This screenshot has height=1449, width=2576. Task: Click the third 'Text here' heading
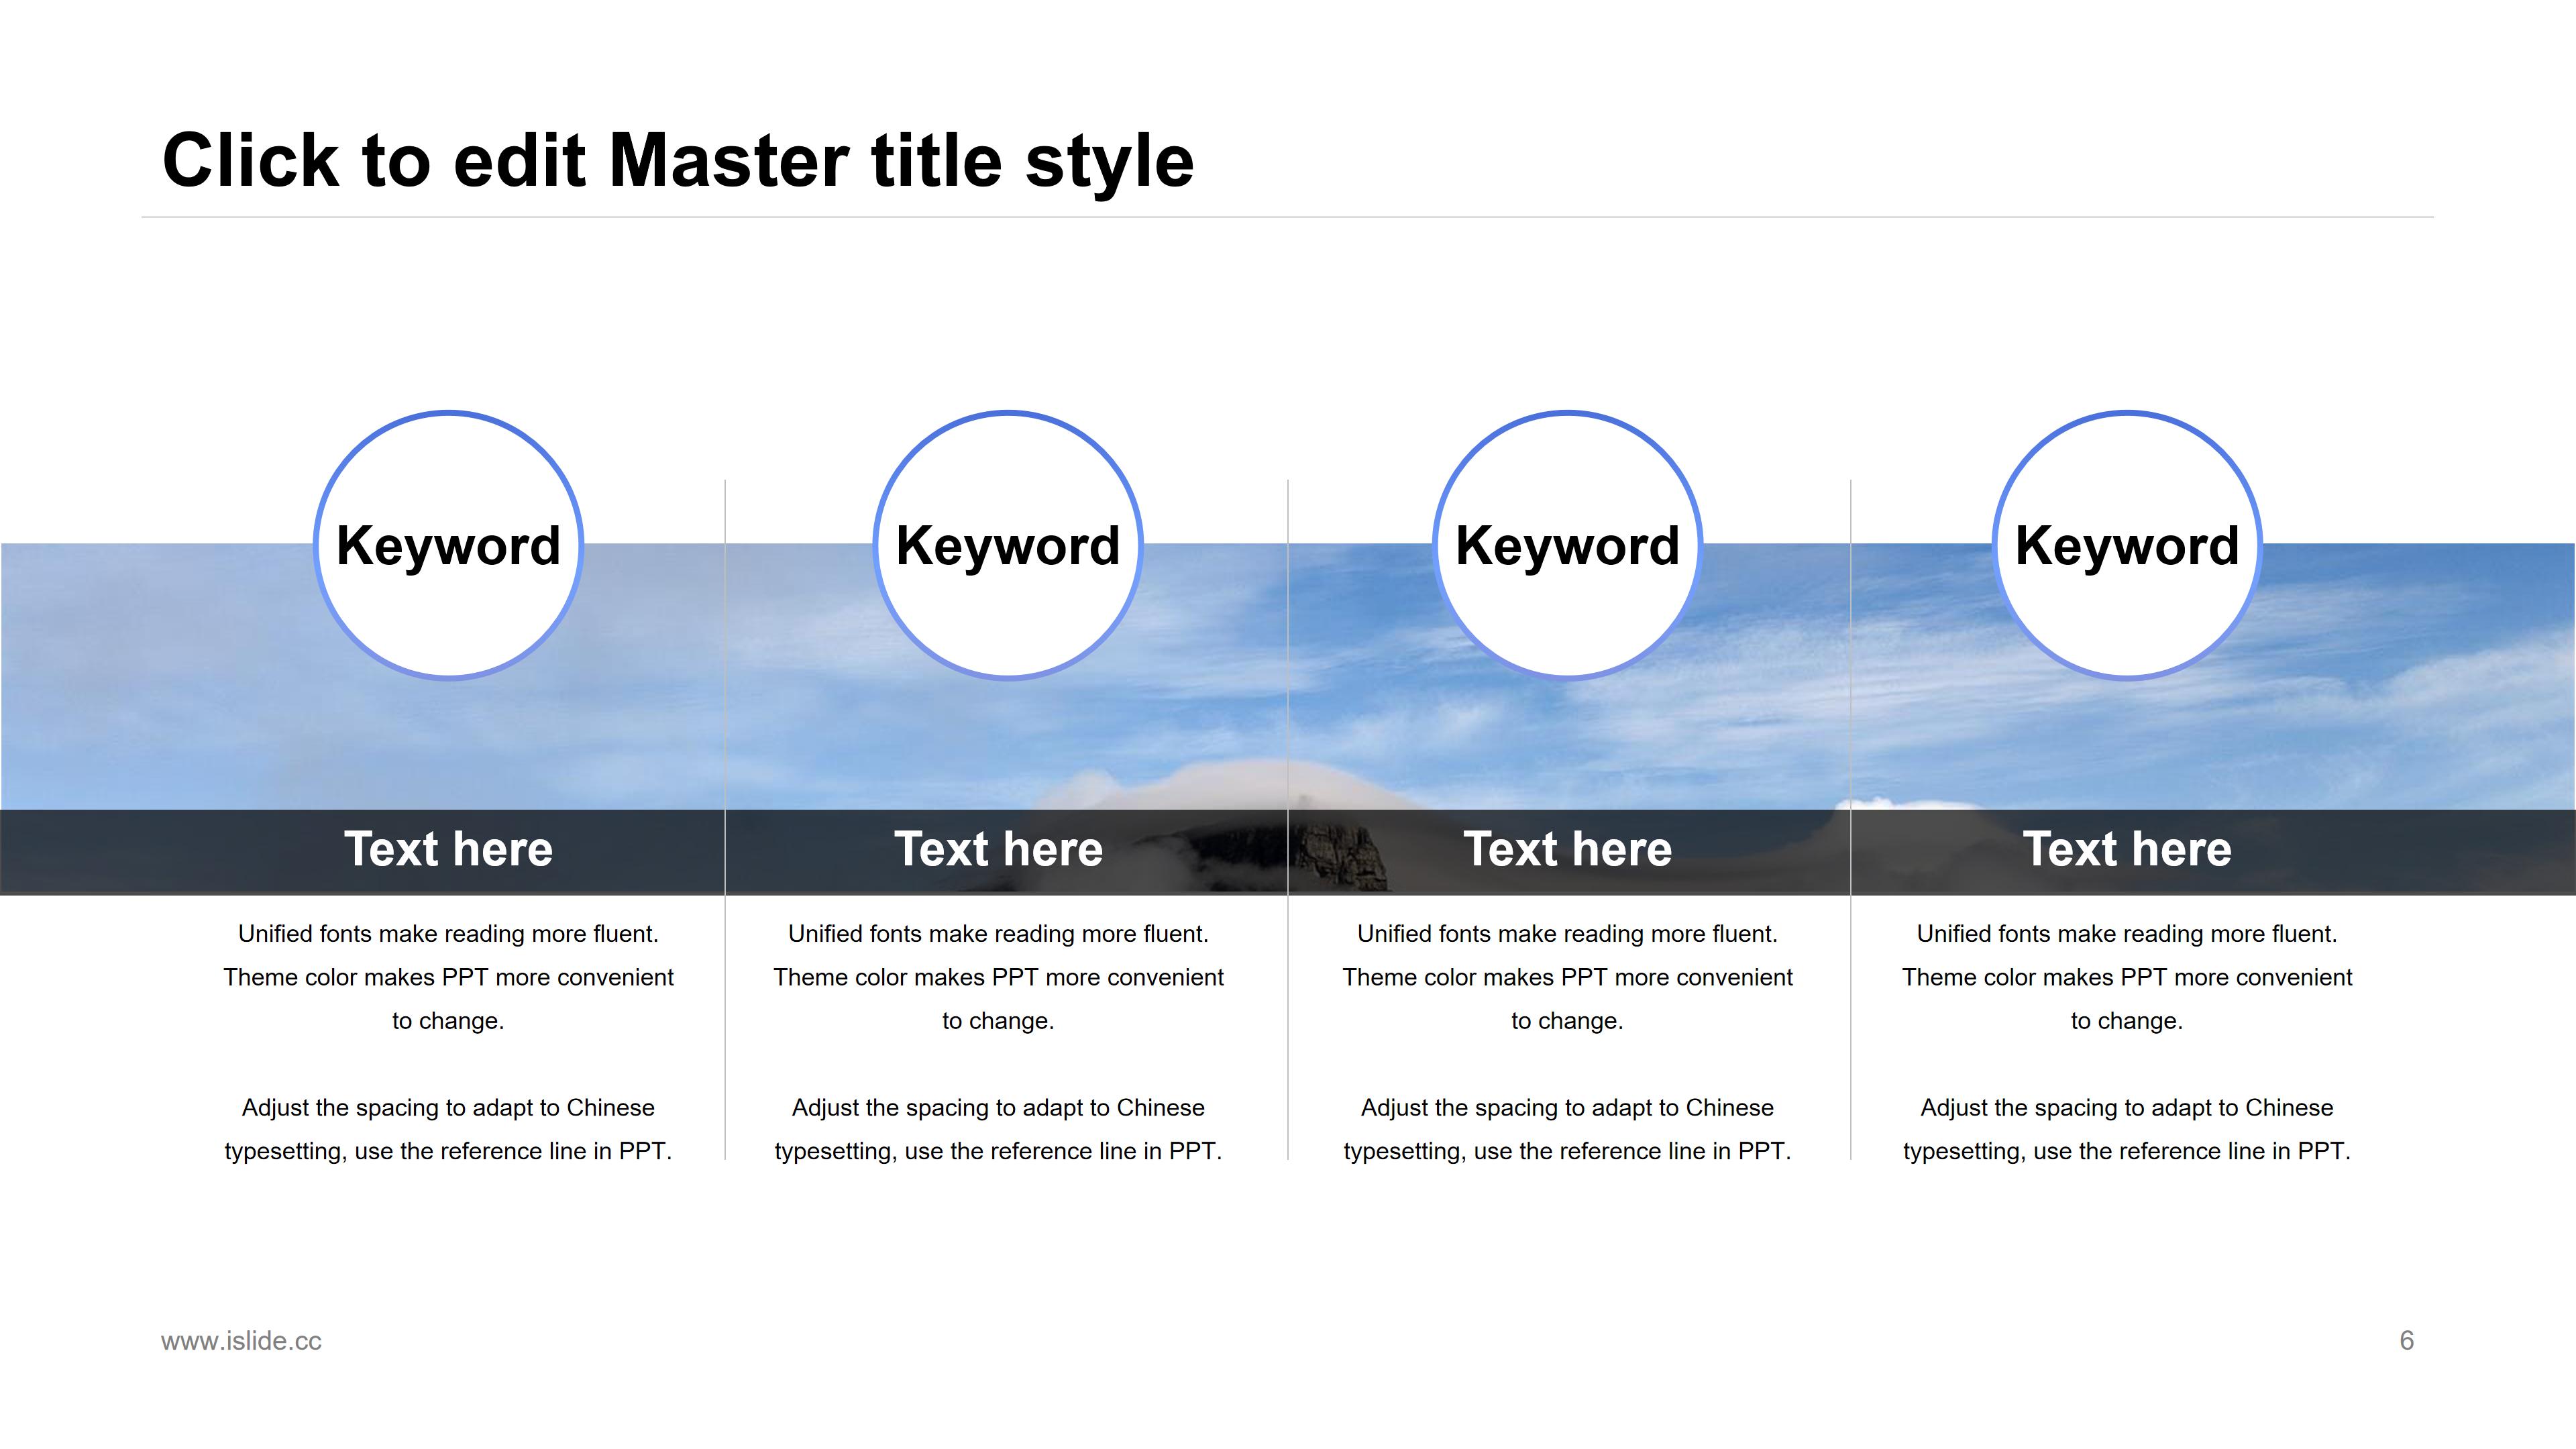[1567, 849]
